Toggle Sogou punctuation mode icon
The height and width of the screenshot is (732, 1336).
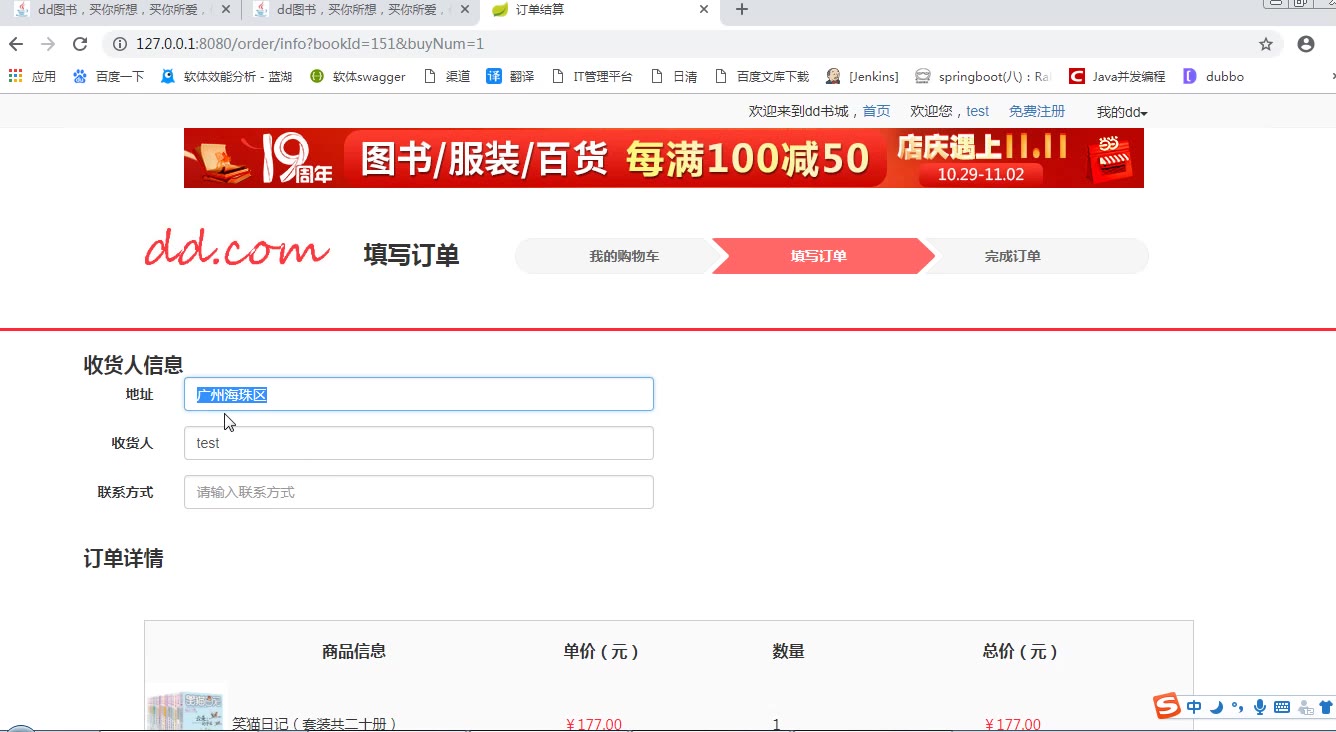pyautogui.click(x=1238, y=707)
